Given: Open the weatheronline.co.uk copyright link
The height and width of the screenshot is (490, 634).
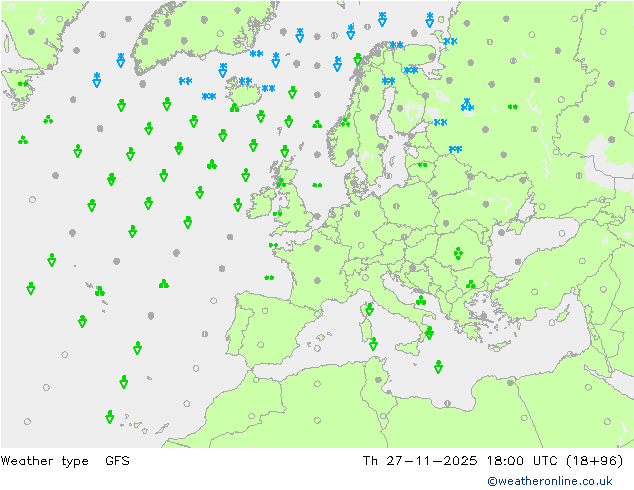Looking at the screenshot, I should point(549,481).
